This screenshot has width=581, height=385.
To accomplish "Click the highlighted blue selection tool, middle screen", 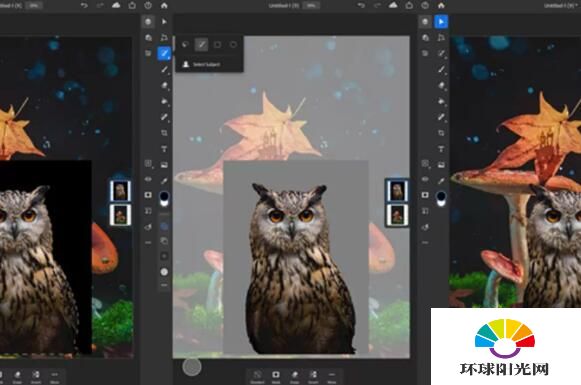I will (x=164, y=53).
